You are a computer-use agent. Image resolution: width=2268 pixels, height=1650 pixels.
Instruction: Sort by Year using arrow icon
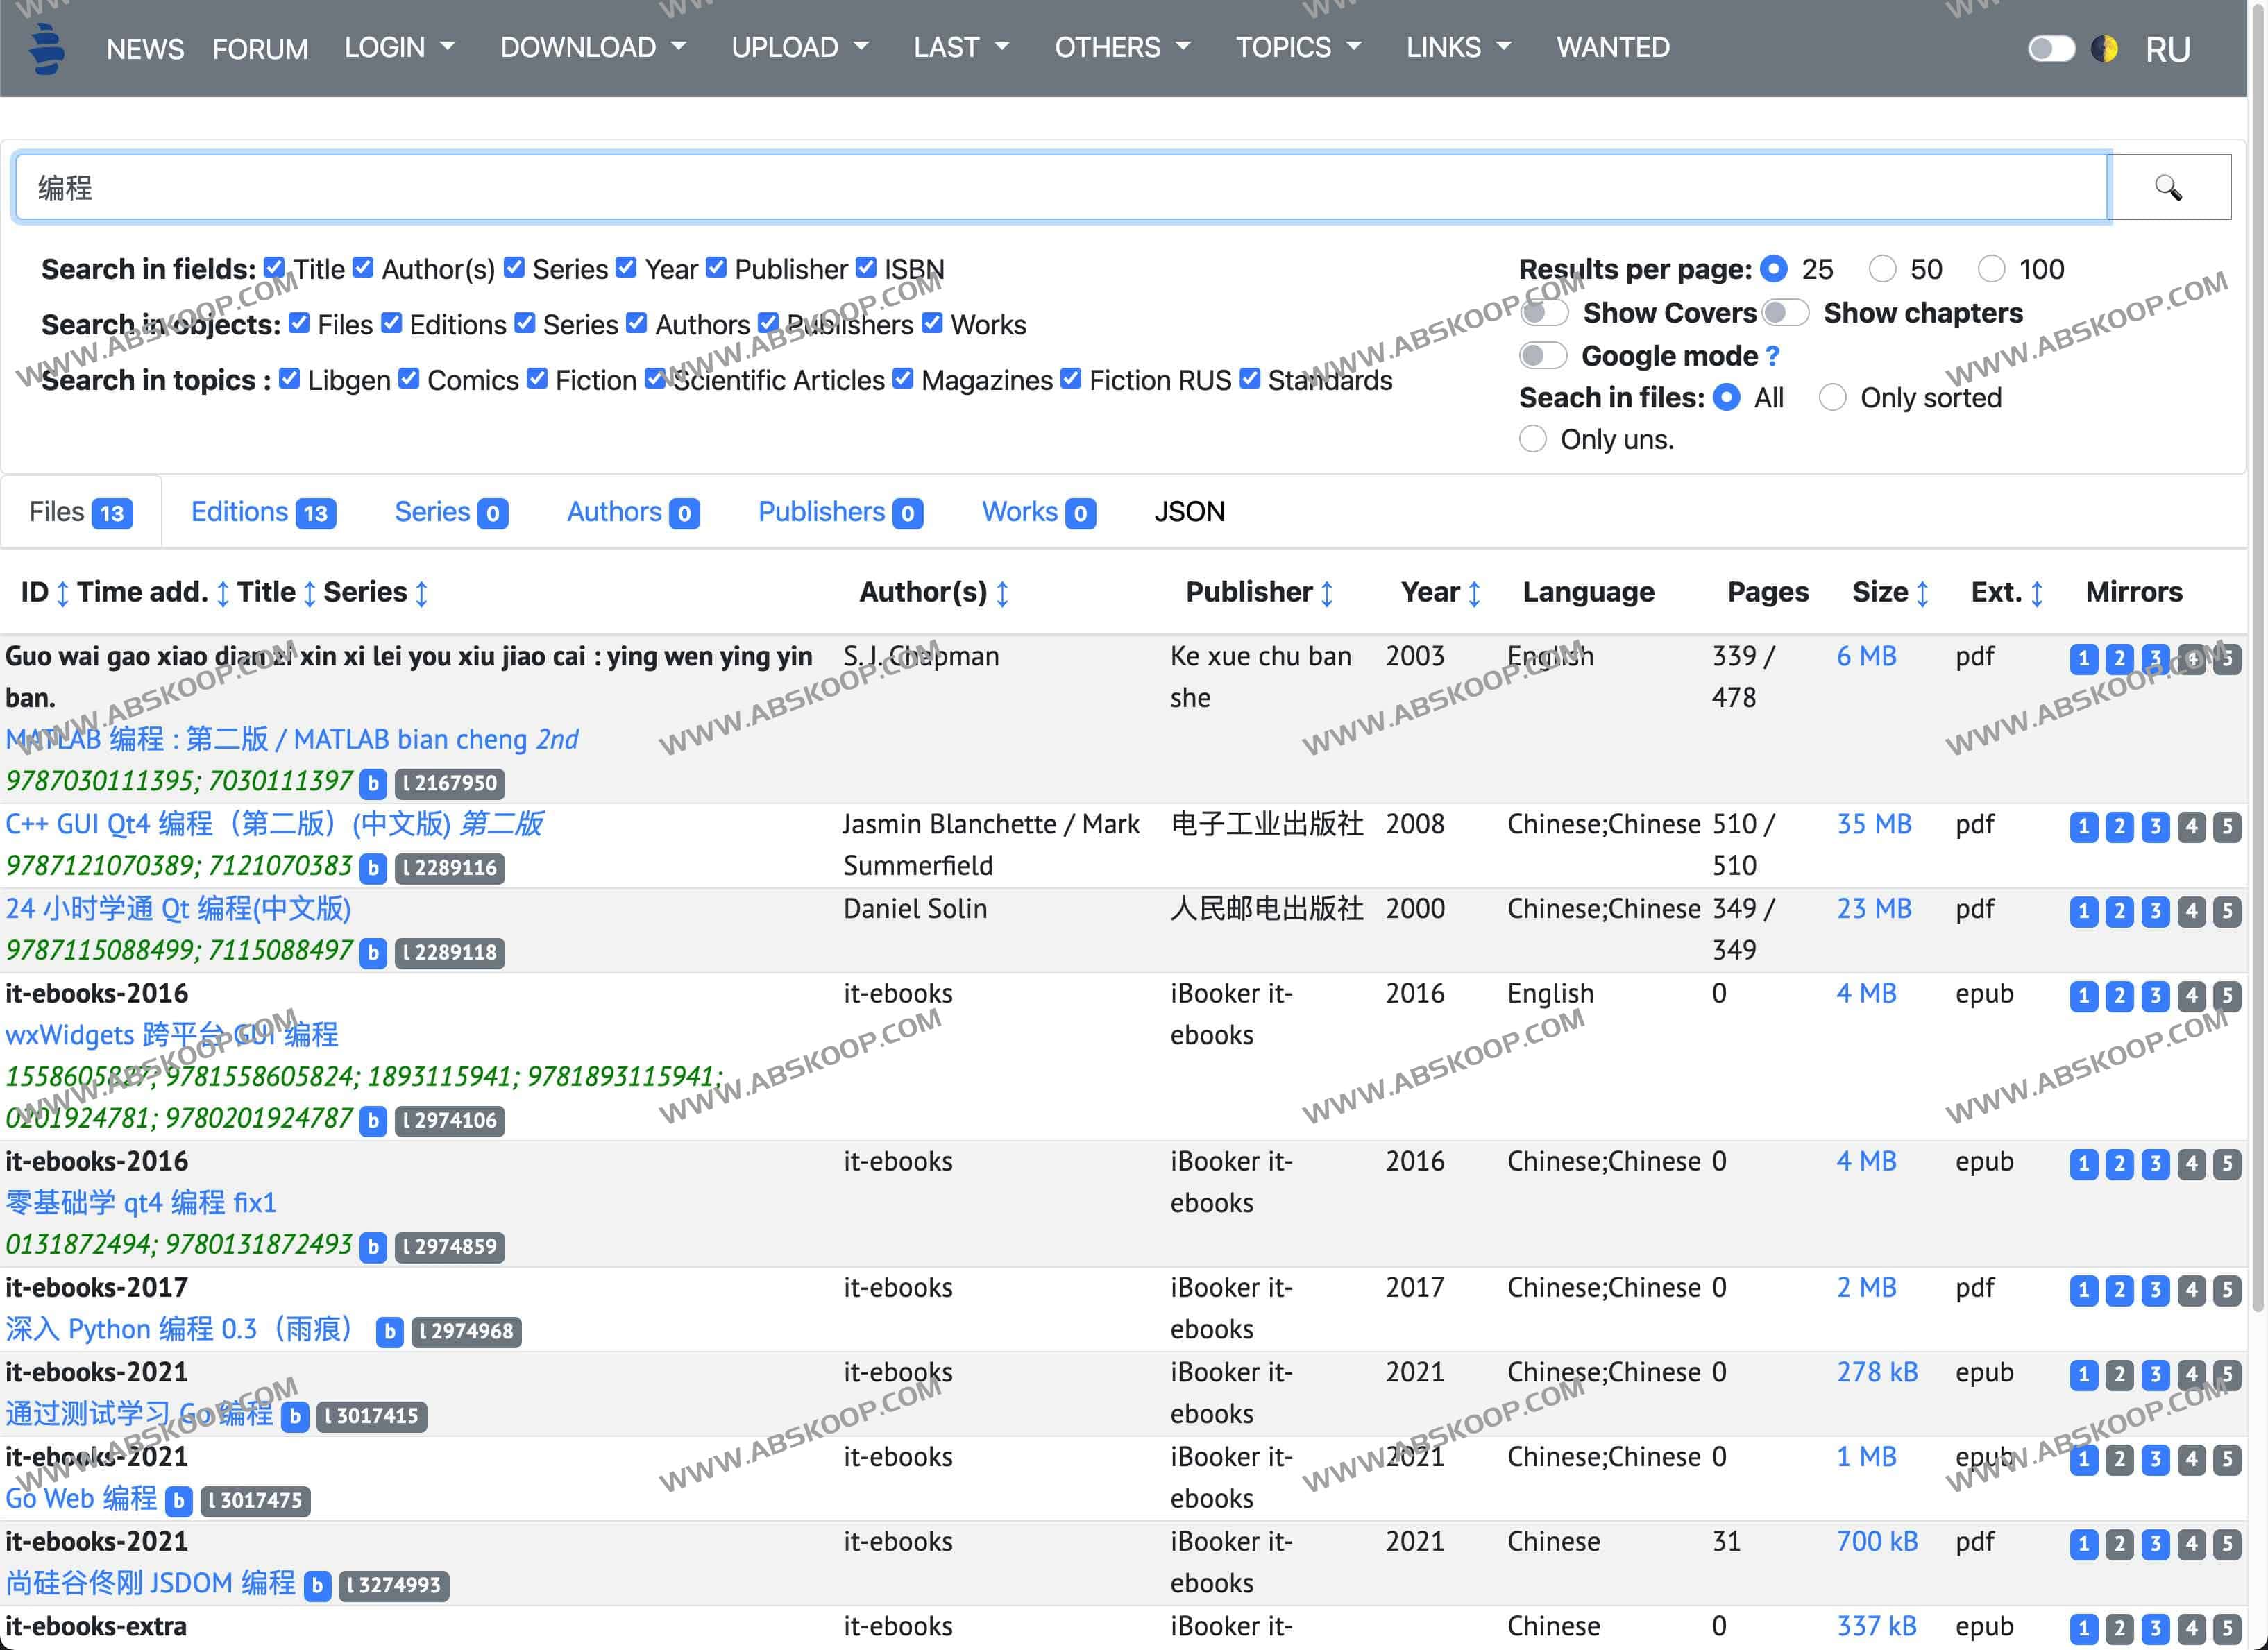(x=1473, y=593)
